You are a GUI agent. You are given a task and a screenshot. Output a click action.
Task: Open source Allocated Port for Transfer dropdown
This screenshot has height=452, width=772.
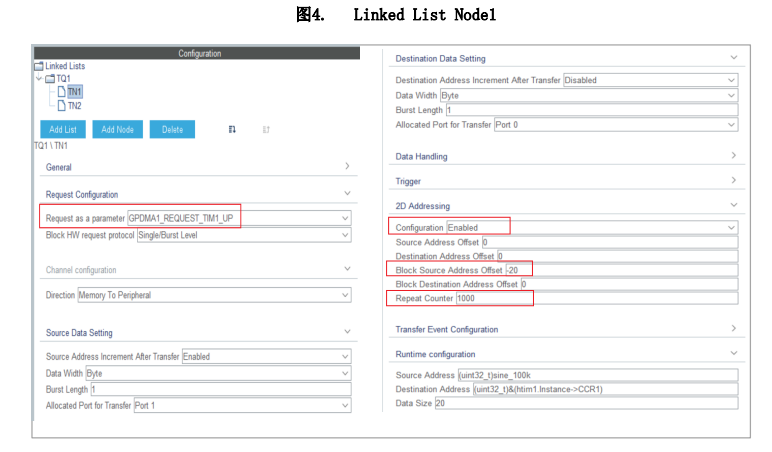coord(345,406)
